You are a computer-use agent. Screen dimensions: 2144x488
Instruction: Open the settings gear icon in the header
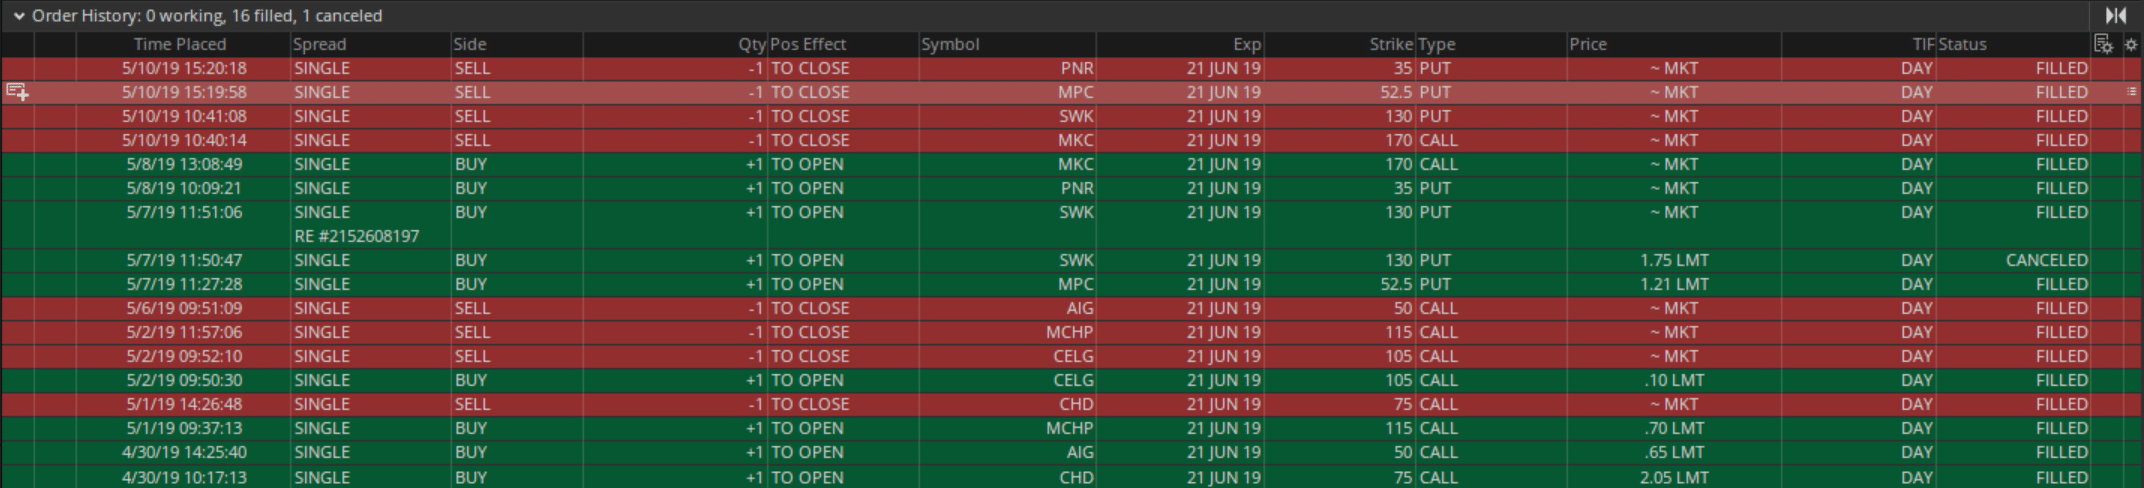pyautogui.click(x=2131, y=44)
